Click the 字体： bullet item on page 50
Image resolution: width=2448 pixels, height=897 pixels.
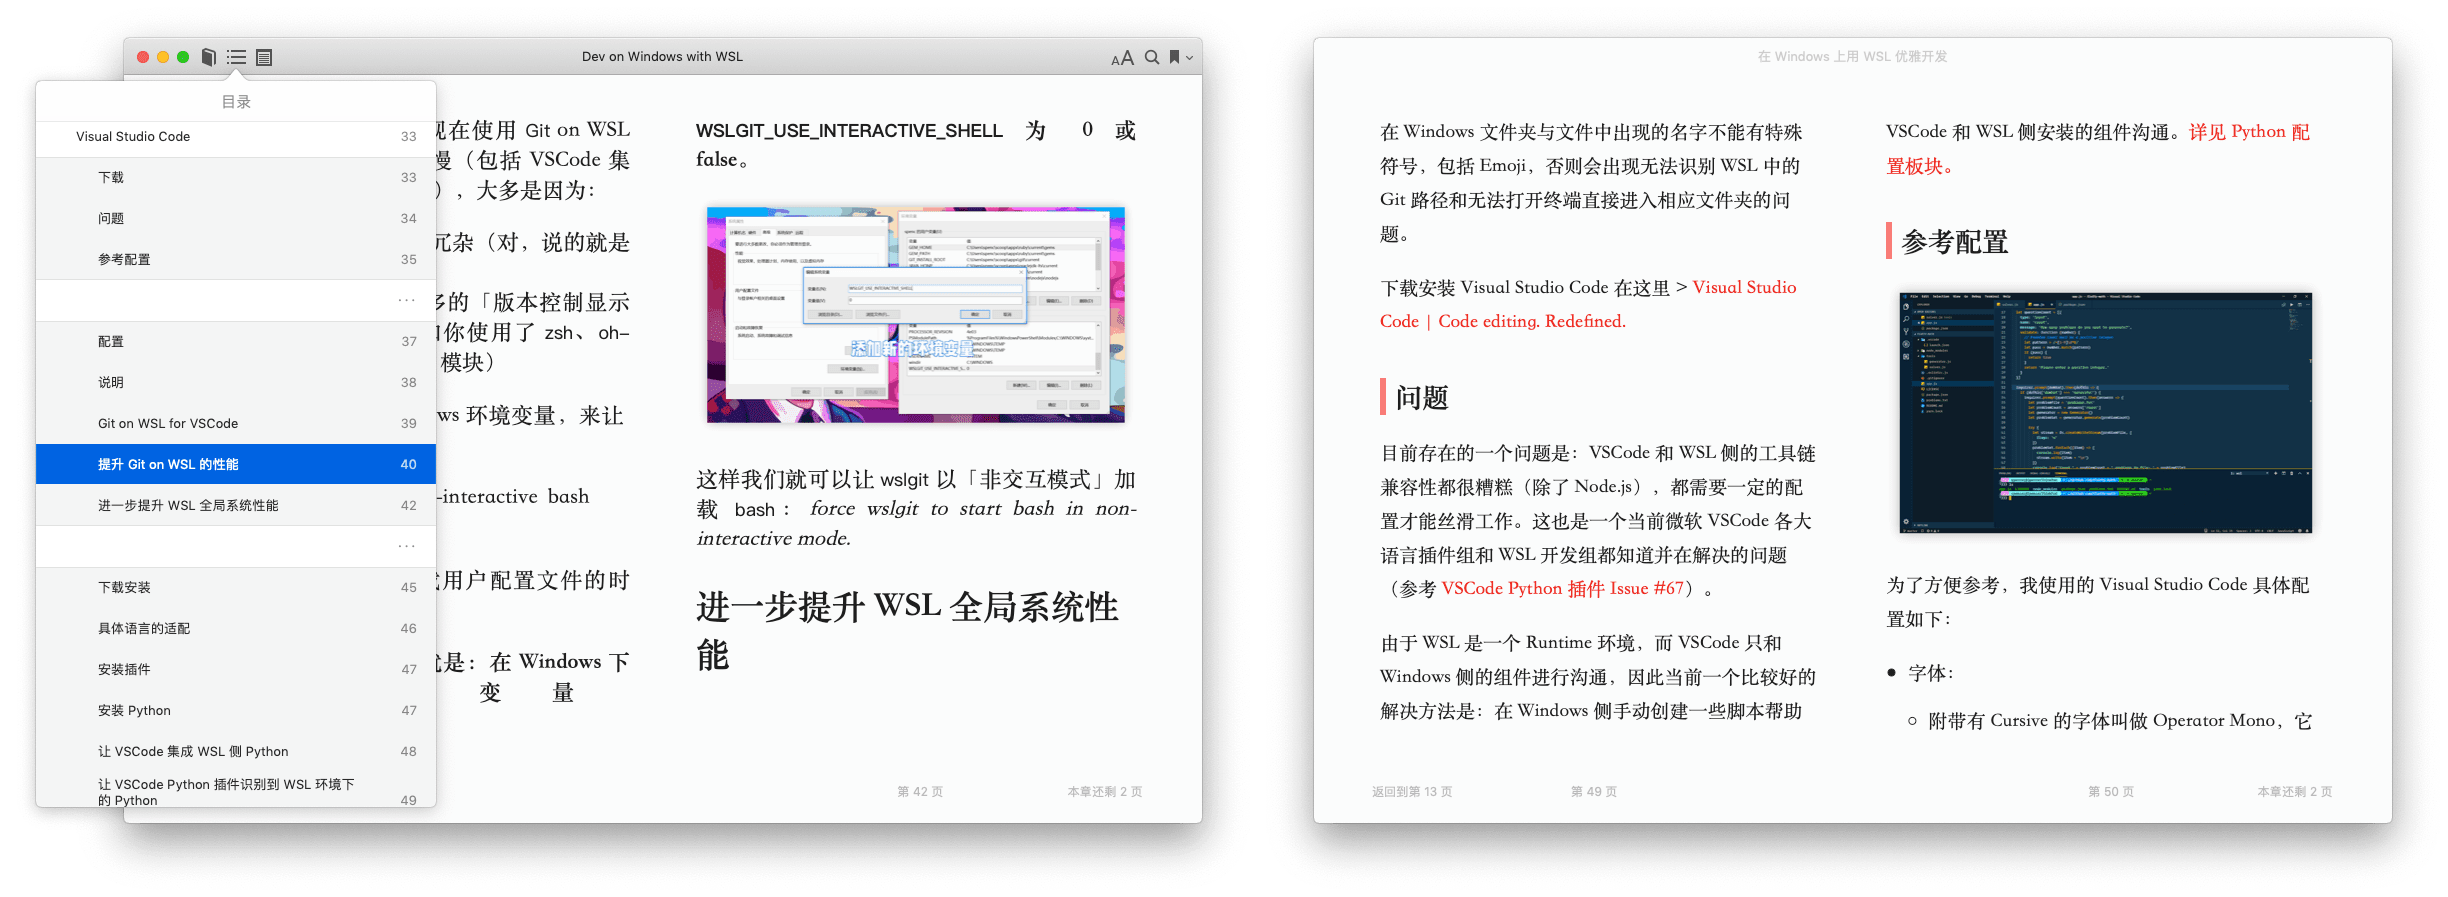(x=1930, y=674)
